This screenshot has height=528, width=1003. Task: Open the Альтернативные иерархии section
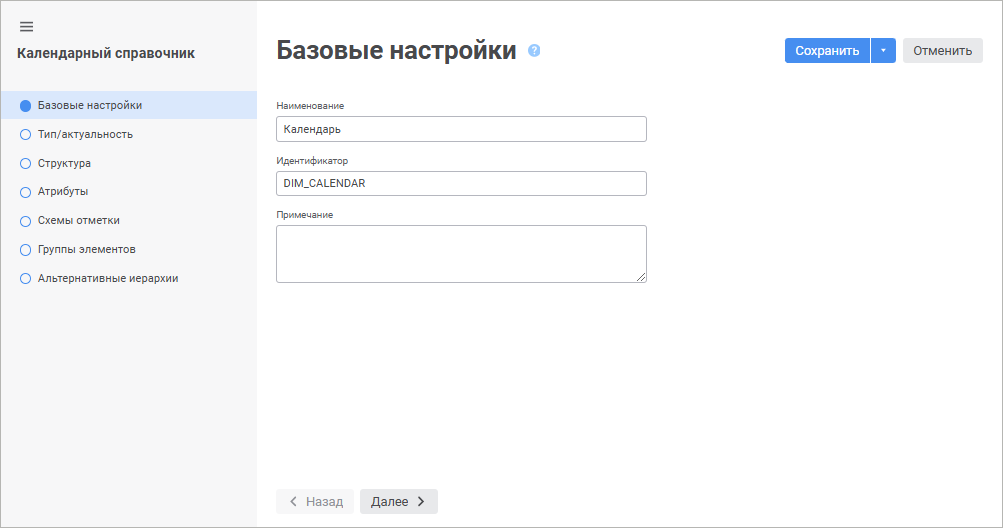(x=108, y=279)
